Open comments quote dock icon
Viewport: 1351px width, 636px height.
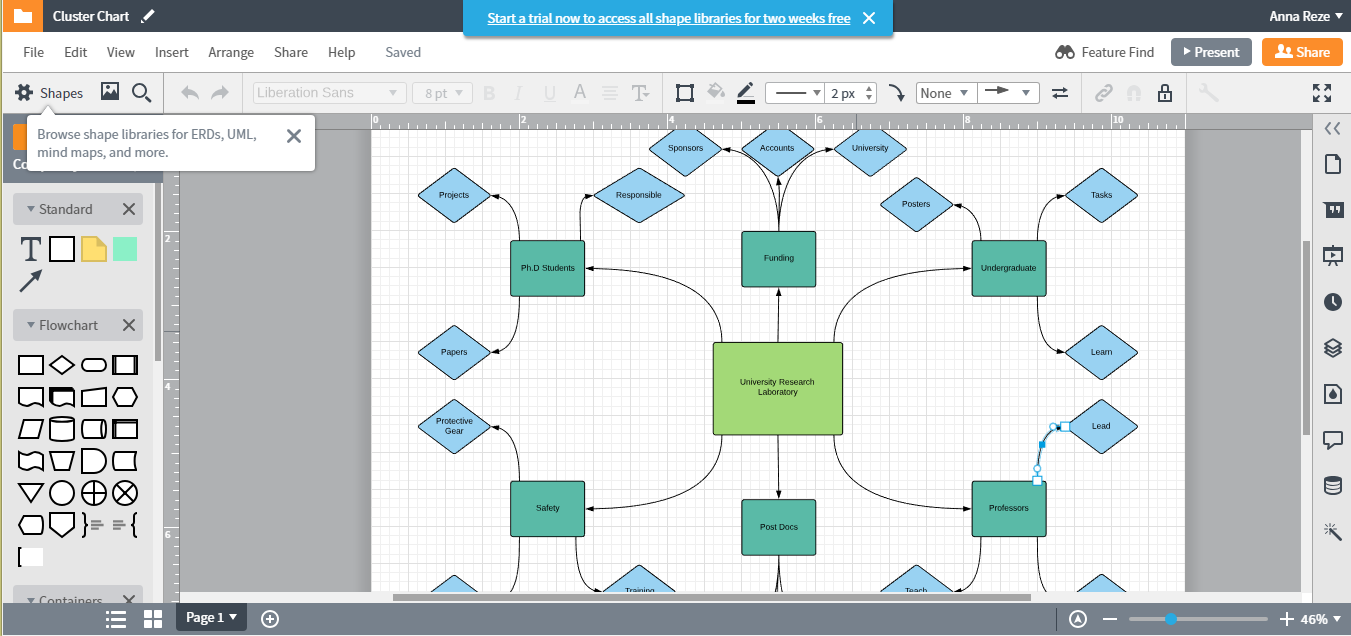click(x=1332, y=210)
